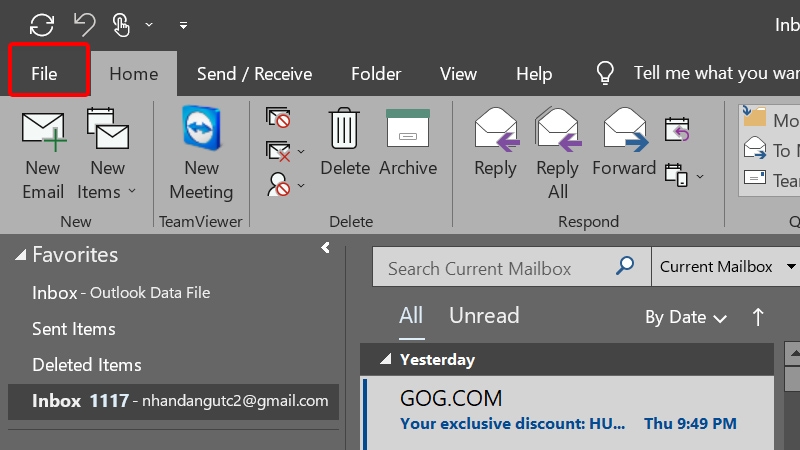This screenshot has width=800, height=450.
Task: Click the search magnifier icon
Action: (x=625, y=266)
